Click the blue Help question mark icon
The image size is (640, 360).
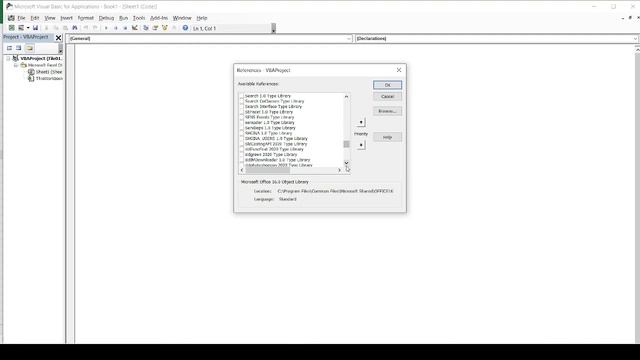tap(185, 28)
